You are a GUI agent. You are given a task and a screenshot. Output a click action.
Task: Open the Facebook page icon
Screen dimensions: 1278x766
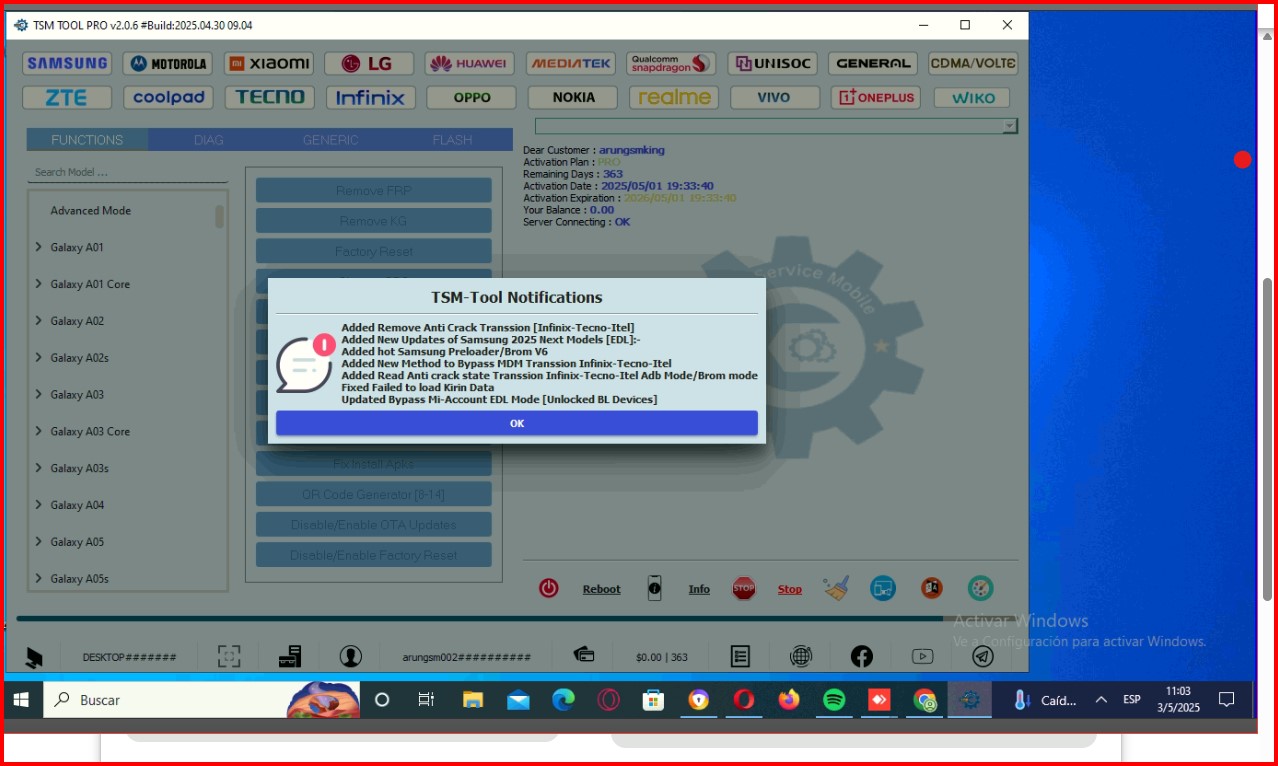(862, 656)
